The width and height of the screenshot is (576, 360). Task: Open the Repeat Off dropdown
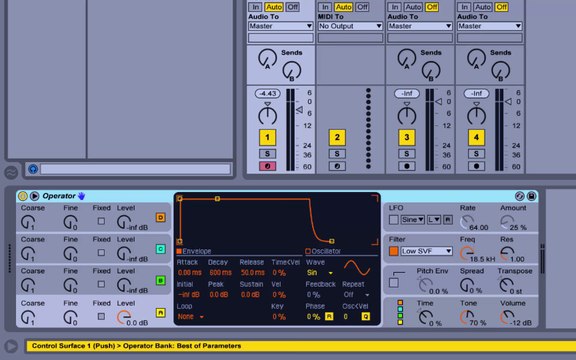pyautogui.click(x=356, y=295)
